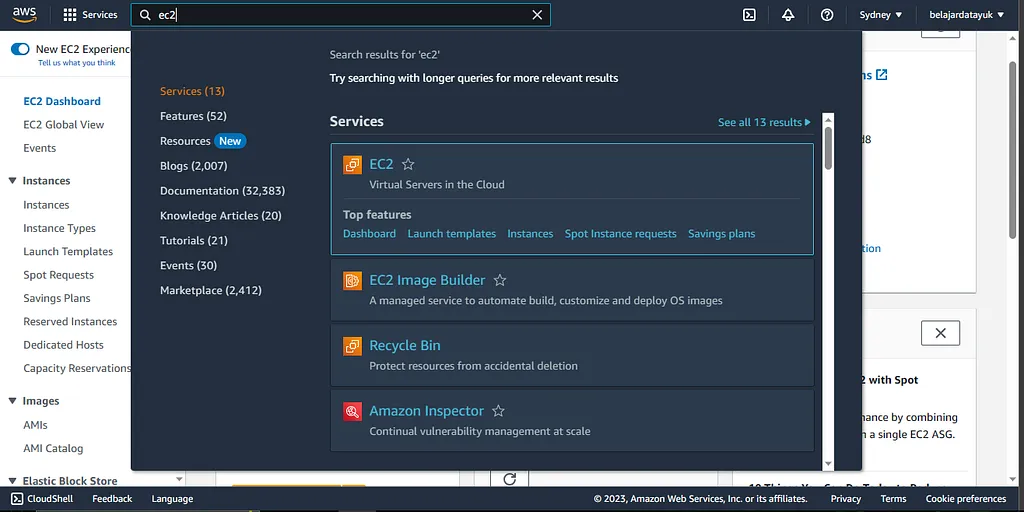Select the Events (30) category
1024x512 pixels.
[x=188, y=265]
